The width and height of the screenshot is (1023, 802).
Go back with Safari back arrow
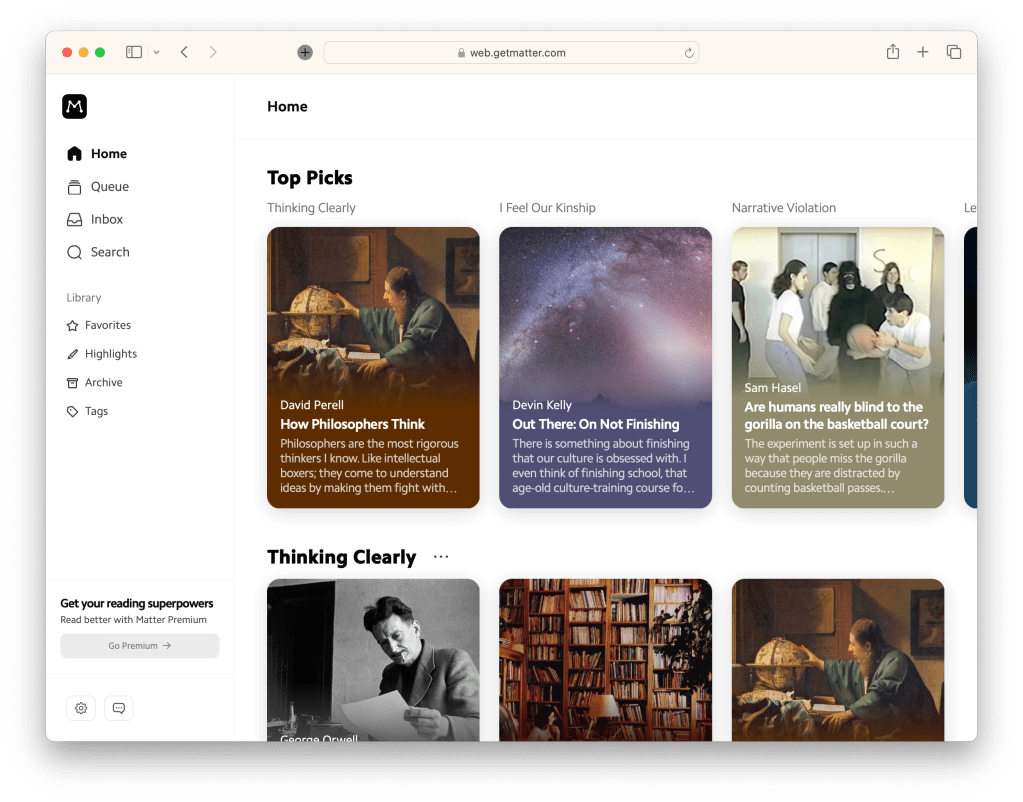[x=184, y=52]
